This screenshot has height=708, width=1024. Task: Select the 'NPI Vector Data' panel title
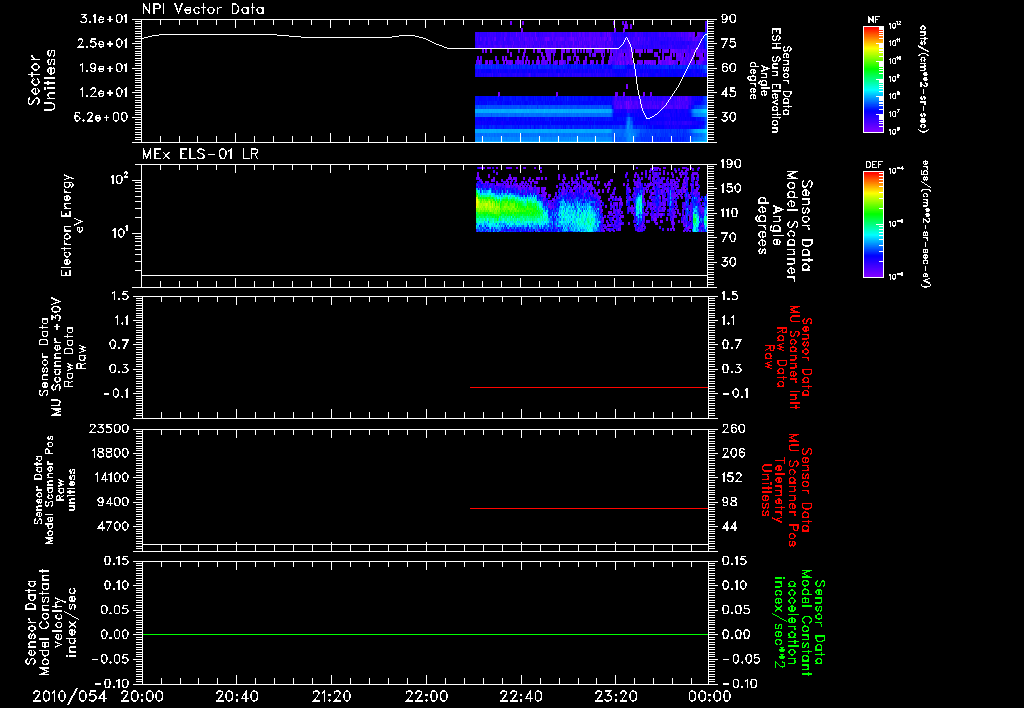(203, 9)
